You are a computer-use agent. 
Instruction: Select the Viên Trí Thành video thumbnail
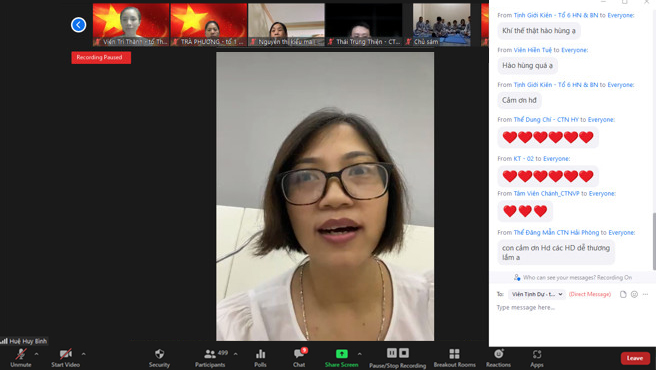pyautogui.click(x=131, y=25)
